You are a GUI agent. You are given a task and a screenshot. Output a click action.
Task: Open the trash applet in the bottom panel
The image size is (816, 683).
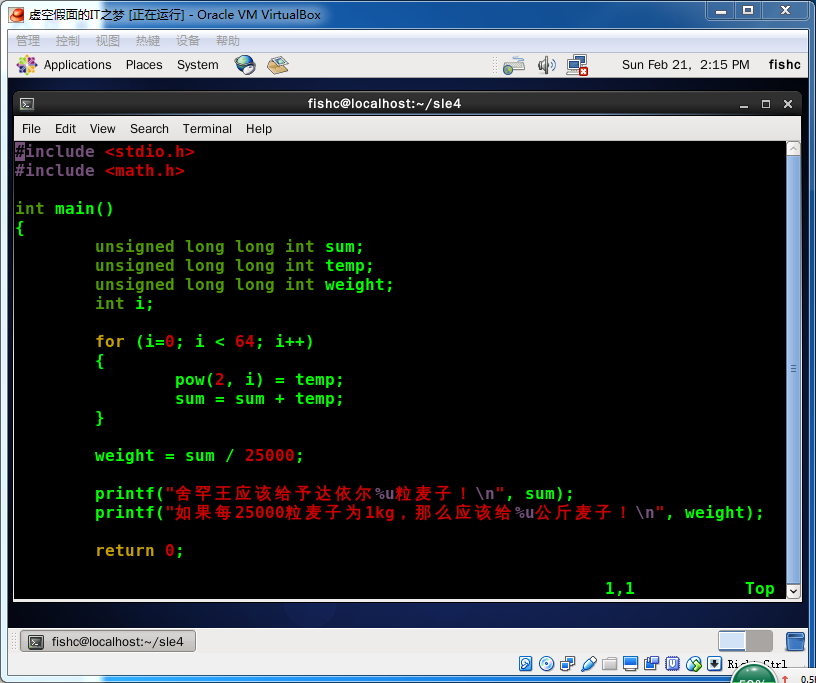pyautogui.click(x=795, y=641)
